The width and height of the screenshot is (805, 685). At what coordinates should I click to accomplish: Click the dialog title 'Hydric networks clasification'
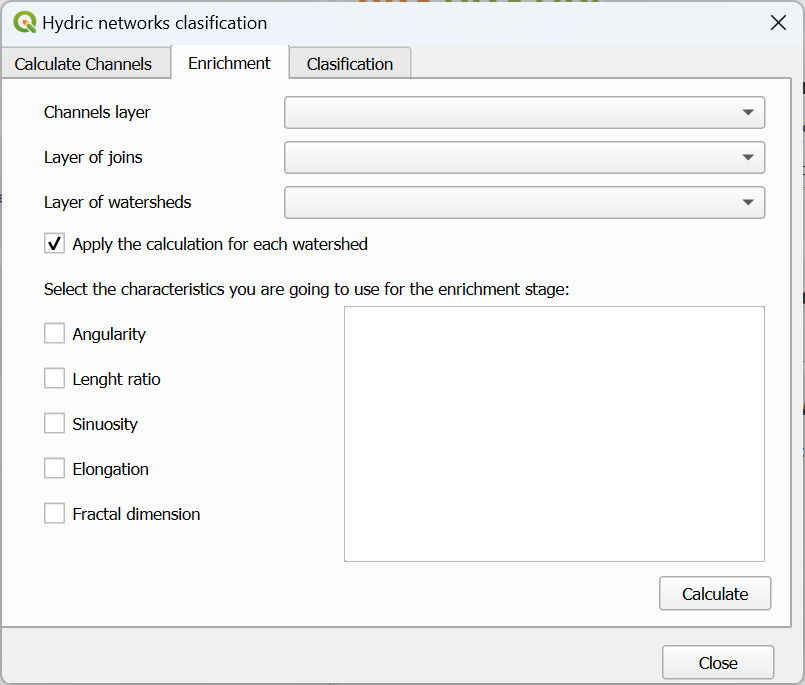pyautogui.click(x=154, y=22)
